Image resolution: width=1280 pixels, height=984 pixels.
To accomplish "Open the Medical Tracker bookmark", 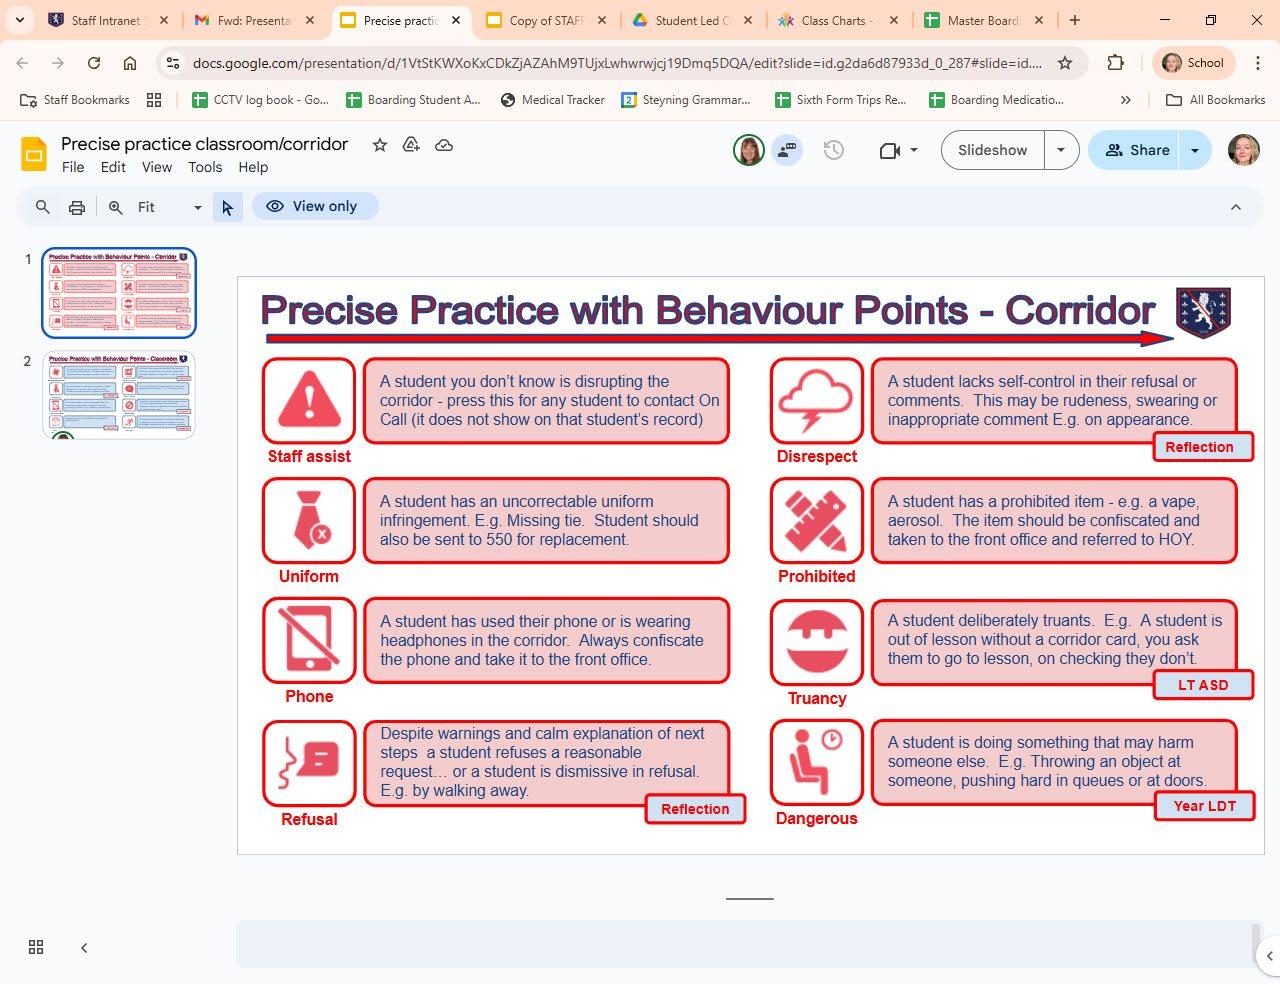I will [x=553, y=100].
